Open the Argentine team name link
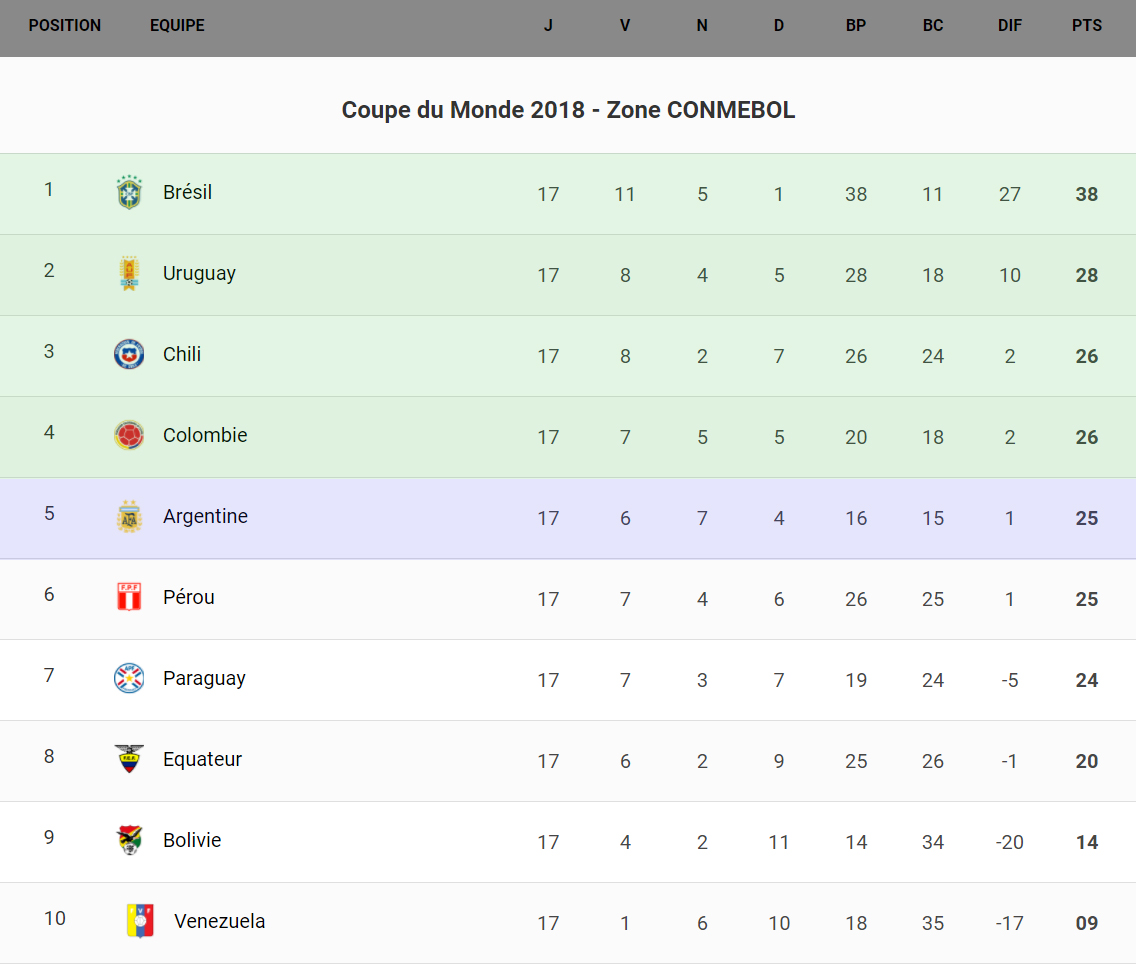The height and width of the screenshot is (969, 1136). coord(205,516)
